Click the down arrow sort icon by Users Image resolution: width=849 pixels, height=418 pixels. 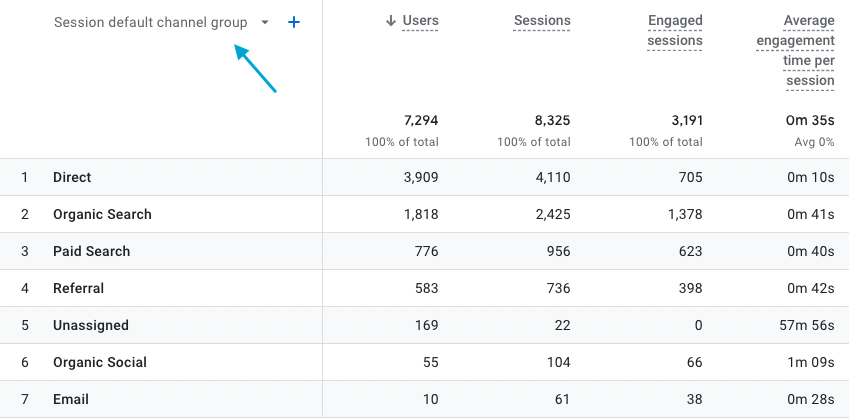point(390,21)
